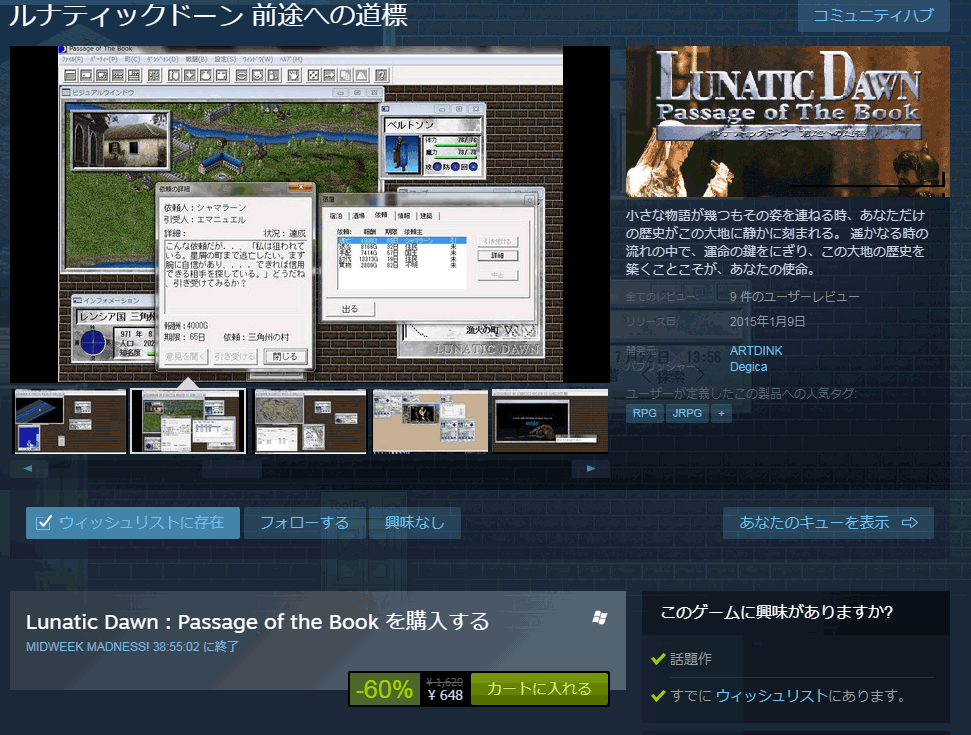Image resolution: width=971 pixels, height=735 pixels.
Task: Click the Windows platform icon in the purchase box
Action: (599, 617)
